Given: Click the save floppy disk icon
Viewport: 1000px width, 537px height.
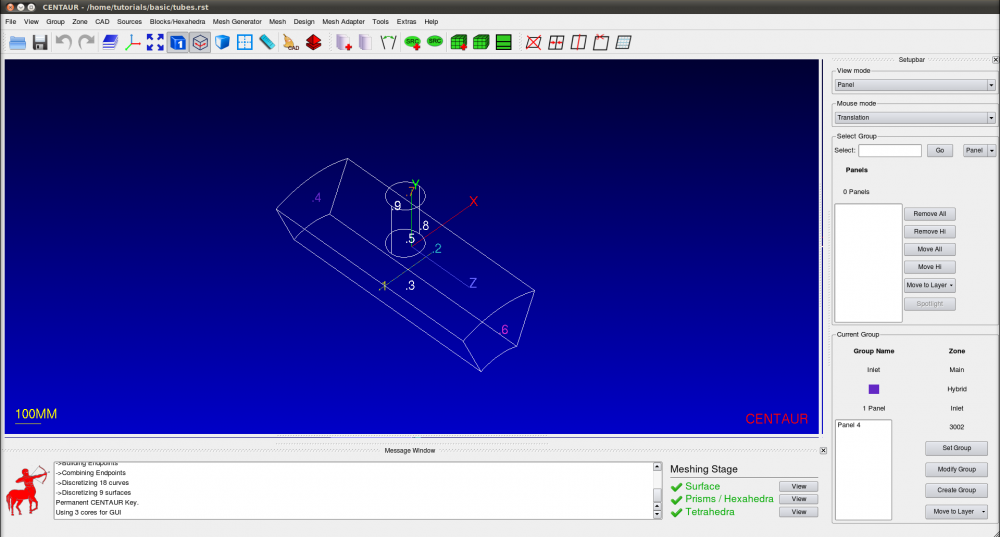Looking at the screenshot, I should (40, 43).
